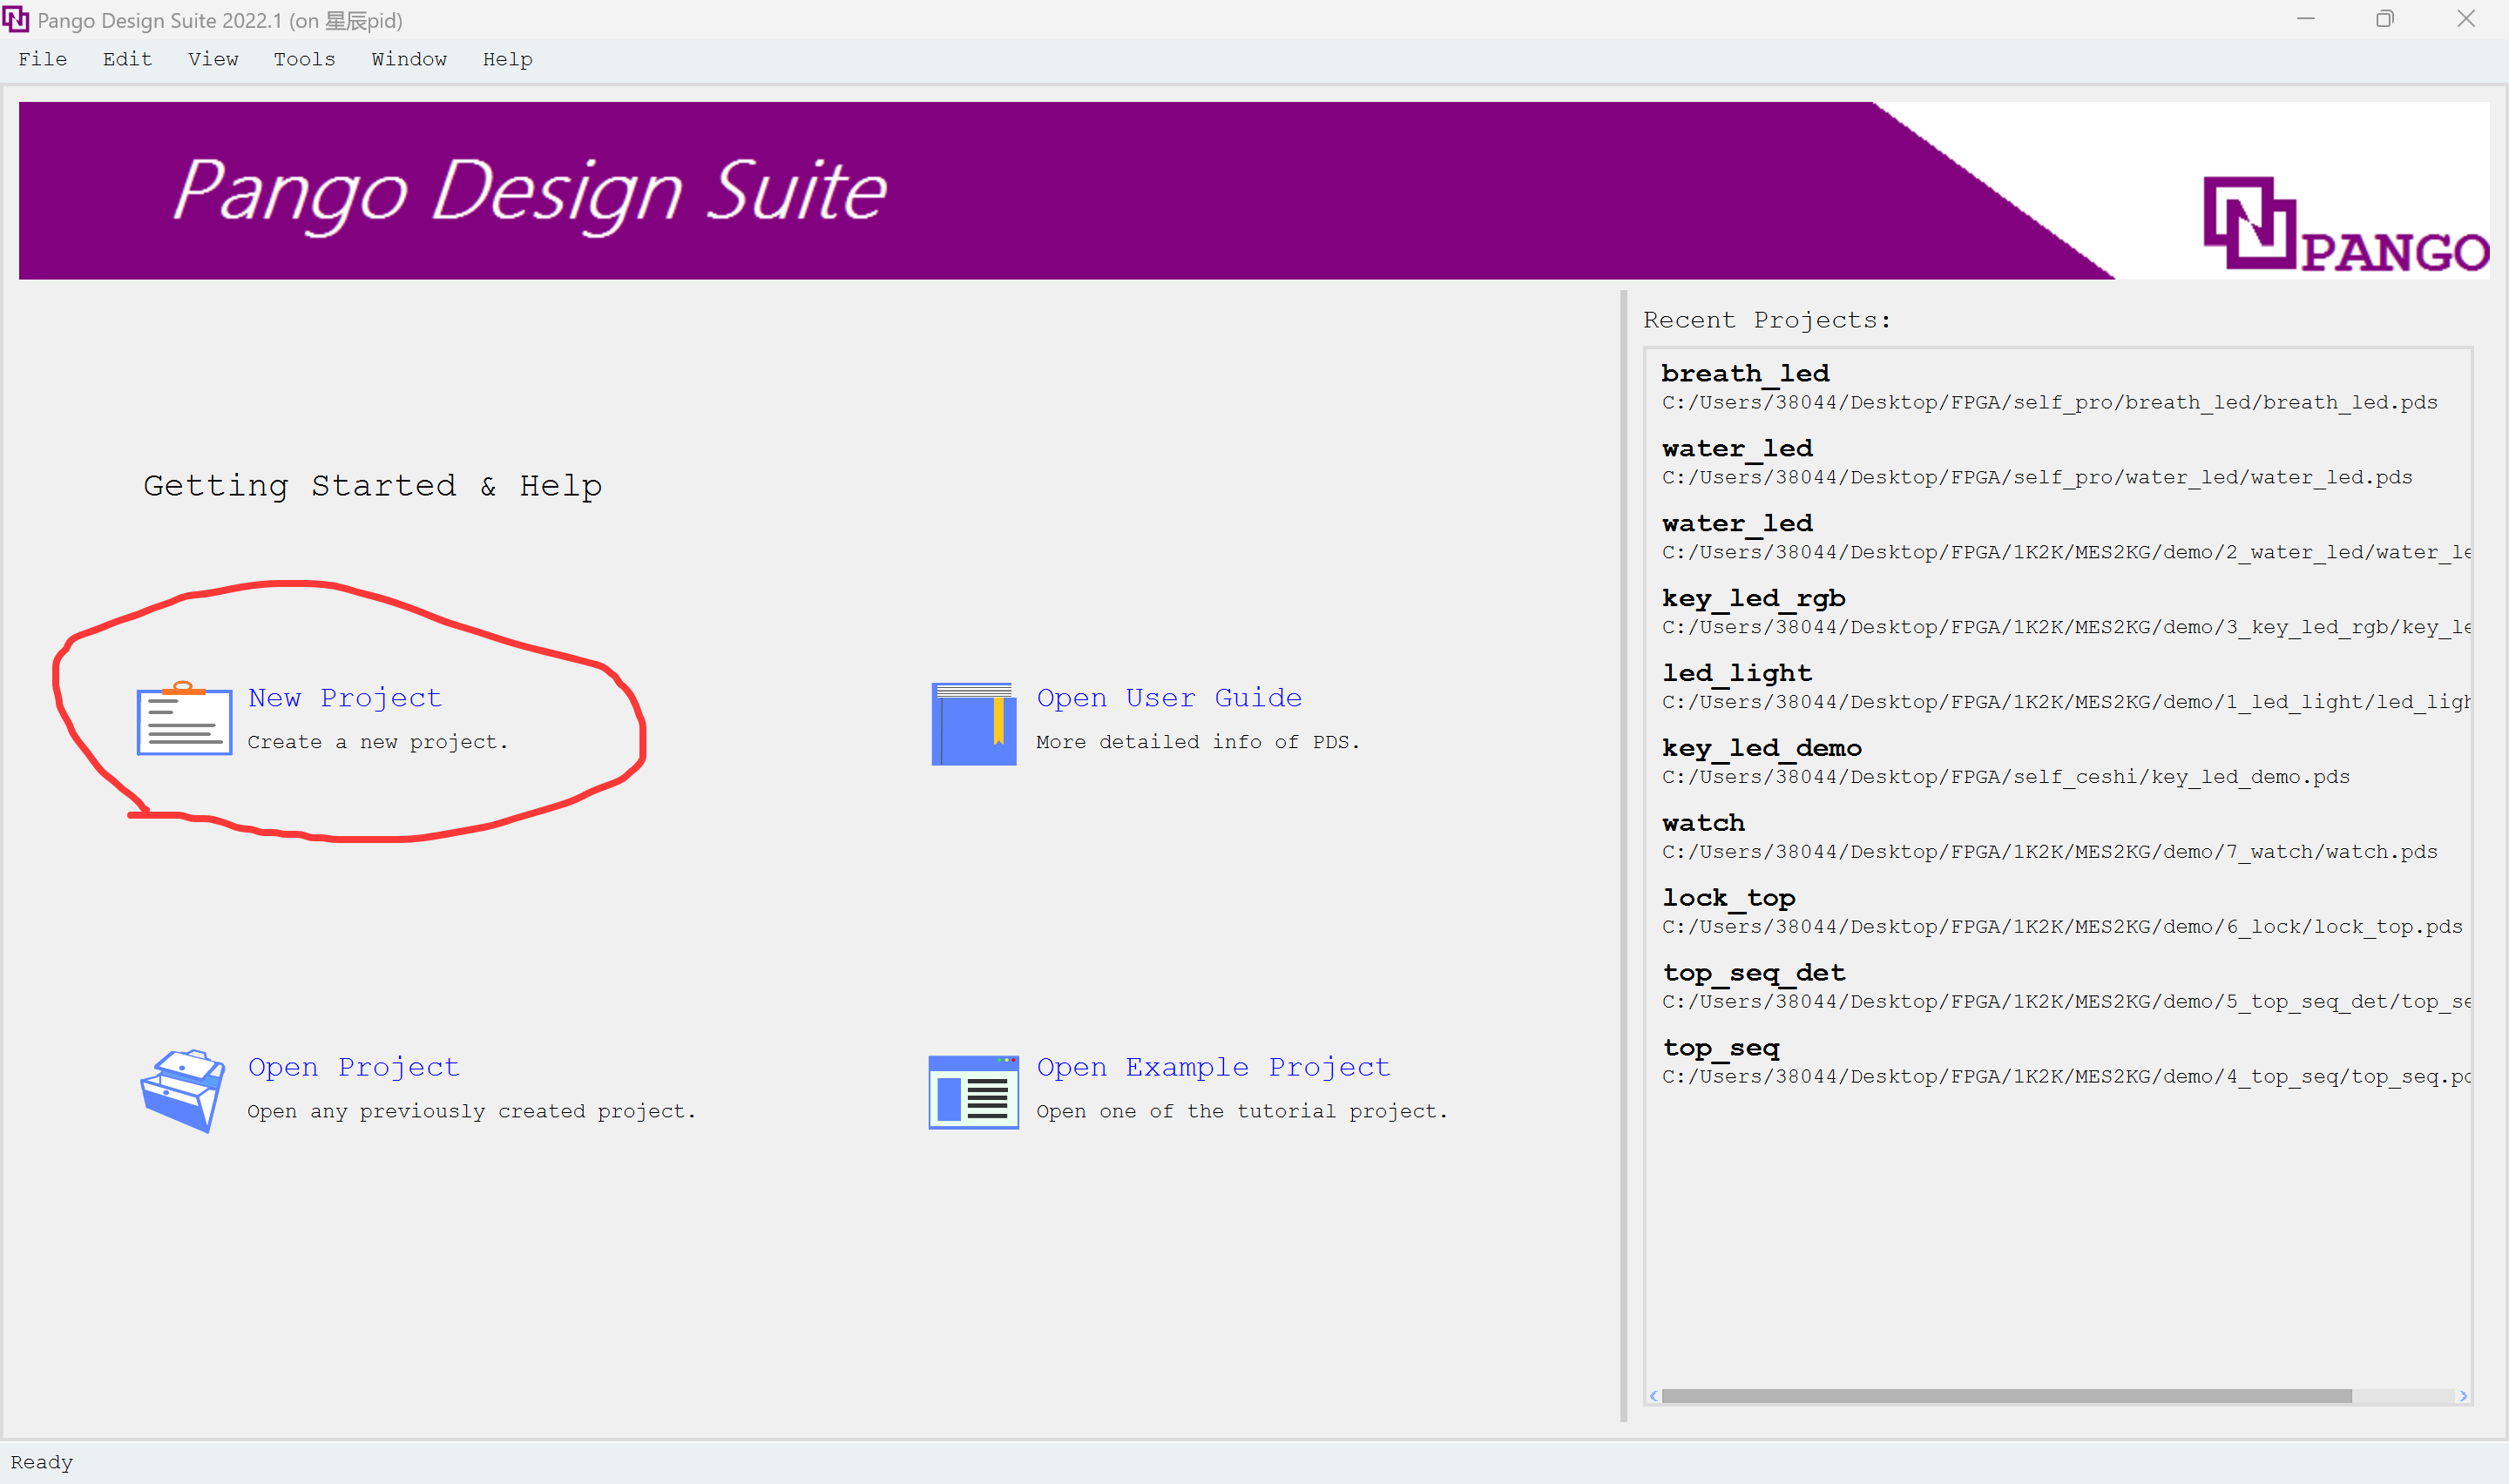Open the recent project key_led_rgb
The image size is (2509, 1484).
point(1752,598)
